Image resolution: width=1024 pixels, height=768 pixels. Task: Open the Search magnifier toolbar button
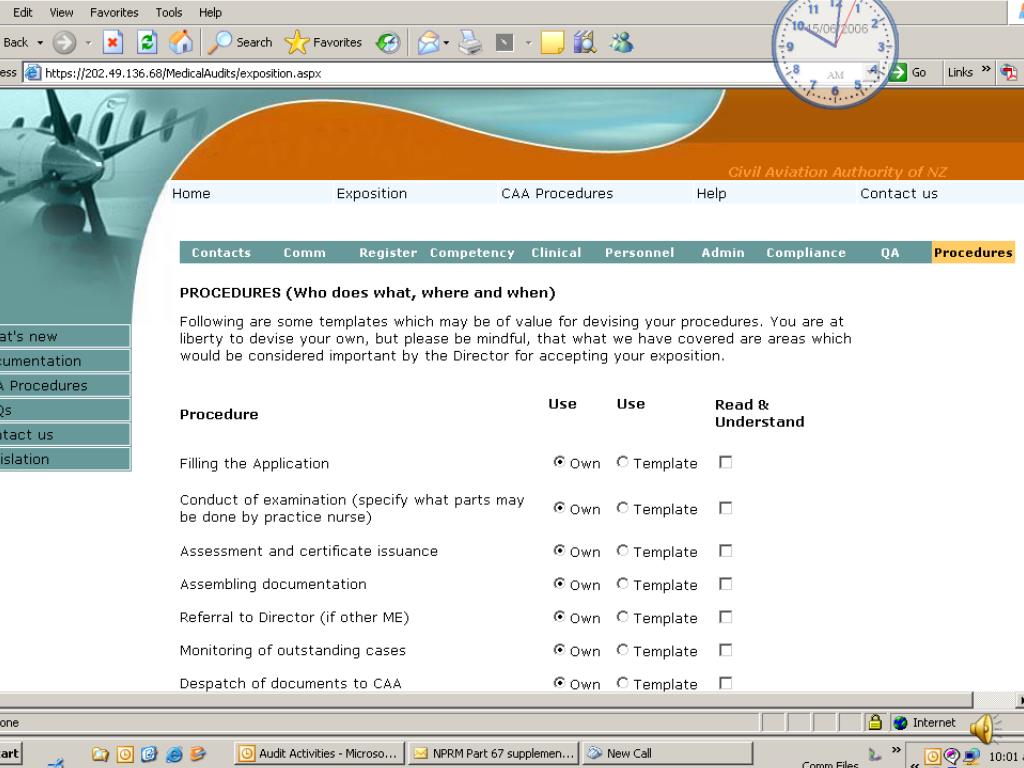pos(240,42)
